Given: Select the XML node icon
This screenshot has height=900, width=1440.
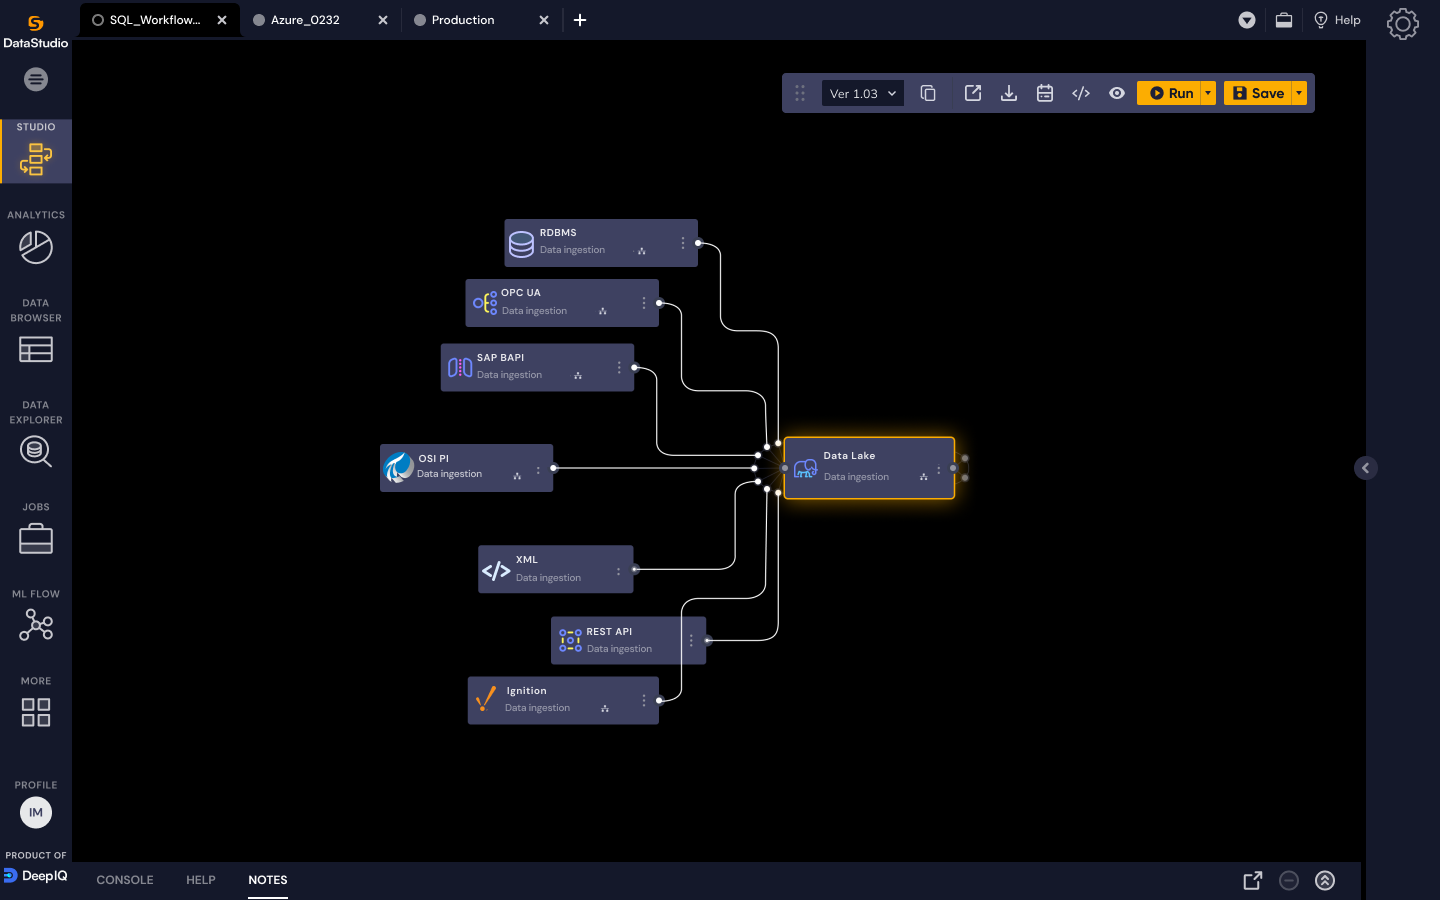Looking at the screenshot, I should click(x=496, y=571).
